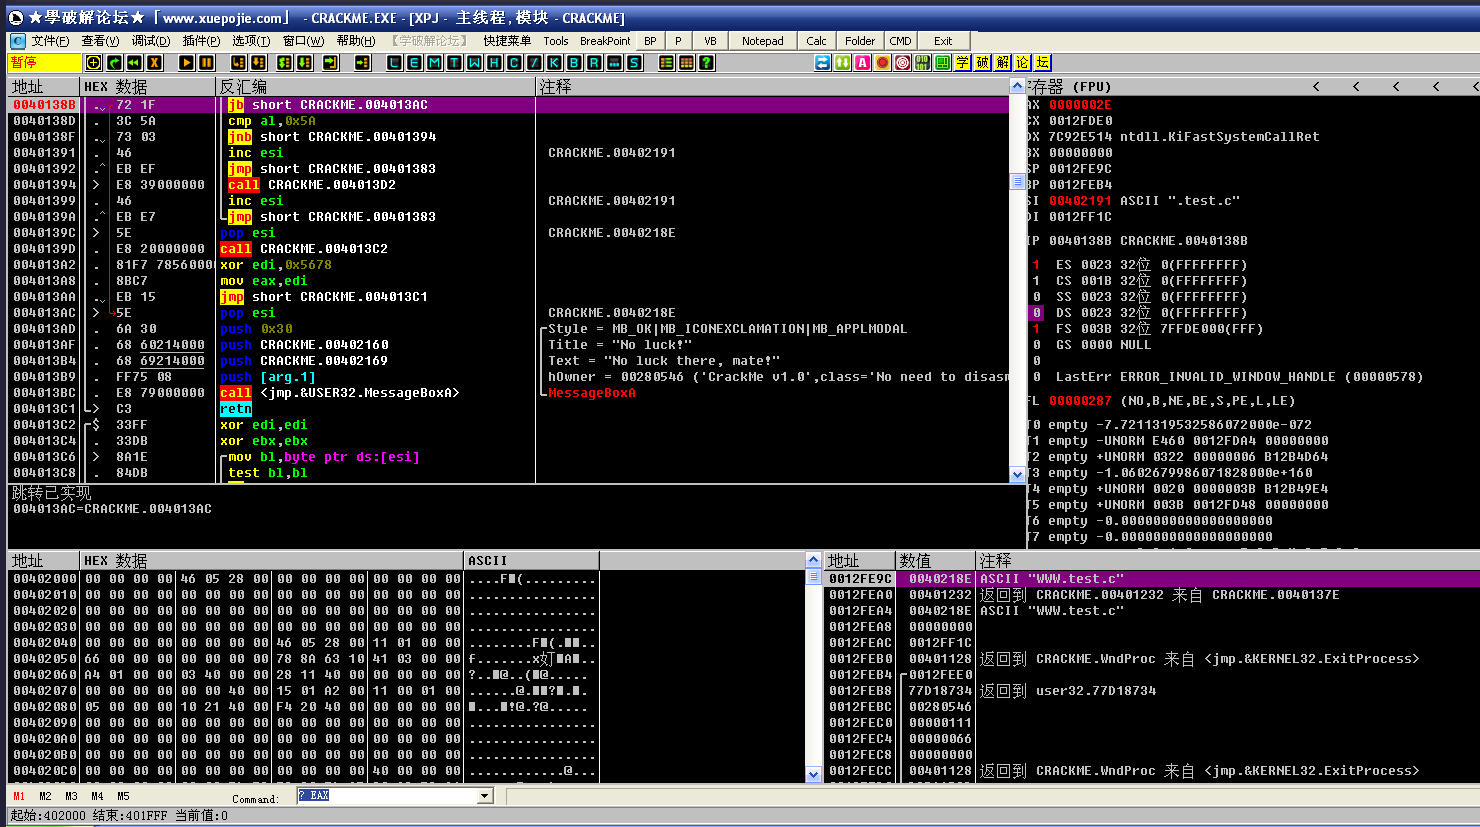Switch to M2 memory tab
The width and height of the screenshot is (1480, 827).
pos(45,796)
